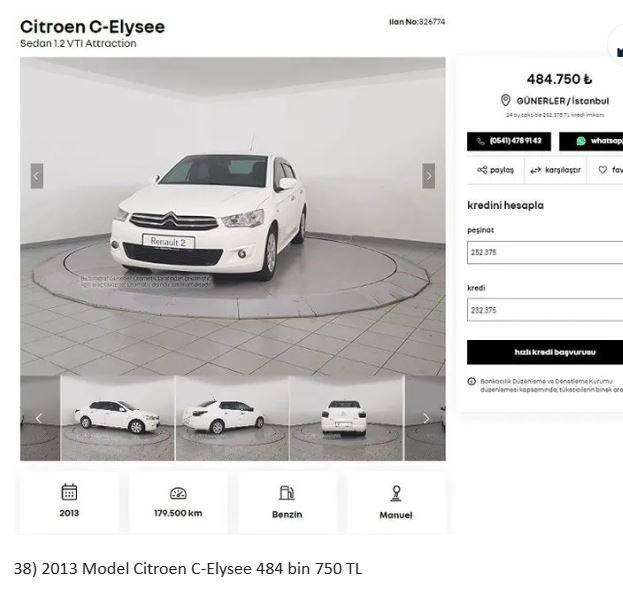This screenshot has height=595, width=623.
Task: Contact the seller through the whatsapp button
Action: (x=591, y=141)
